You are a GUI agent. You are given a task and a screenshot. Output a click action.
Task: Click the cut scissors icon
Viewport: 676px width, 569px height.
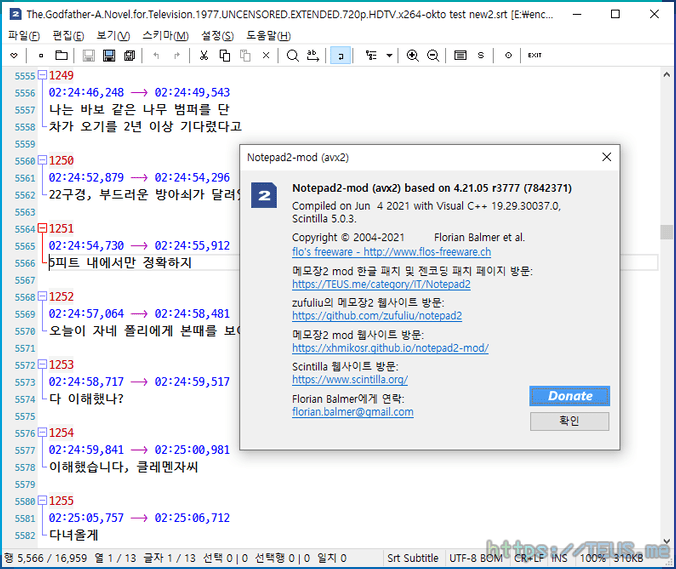[204, 55]
